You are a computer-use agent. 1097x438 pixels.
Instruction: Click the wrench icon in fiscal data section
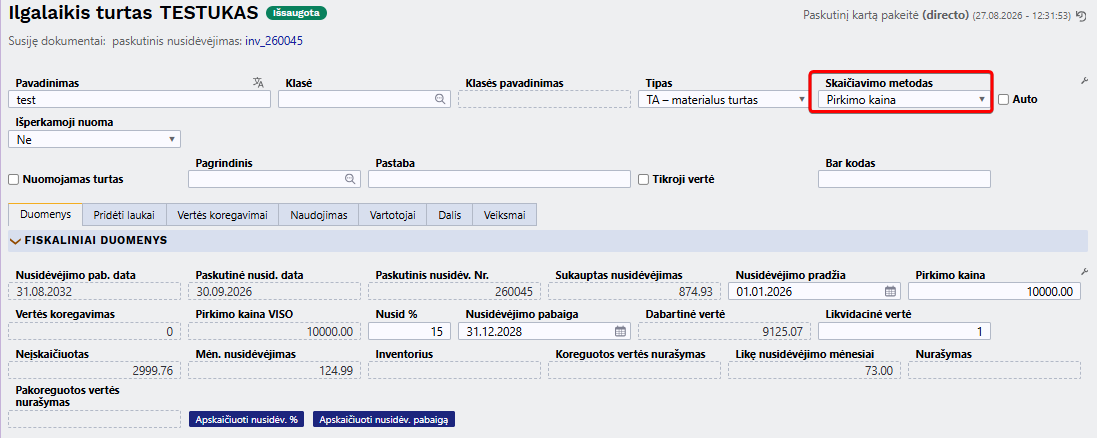click(1084, 271)
